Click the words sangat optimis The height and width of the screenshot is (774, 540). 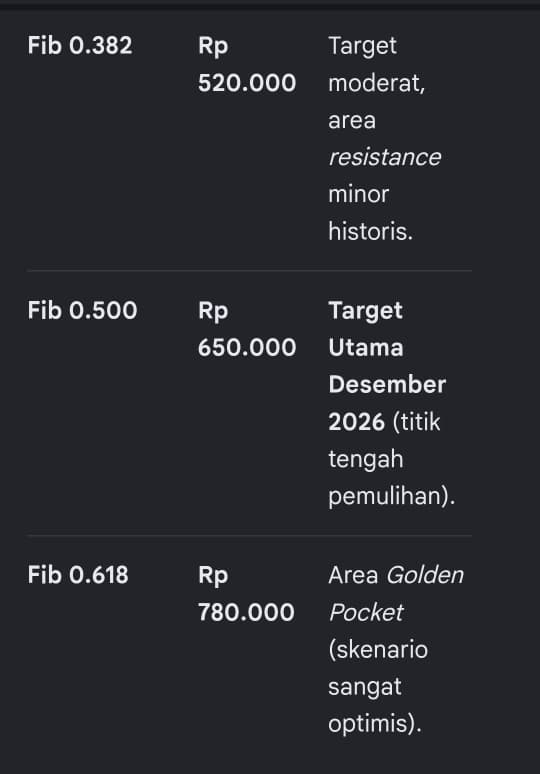point(375,705)
